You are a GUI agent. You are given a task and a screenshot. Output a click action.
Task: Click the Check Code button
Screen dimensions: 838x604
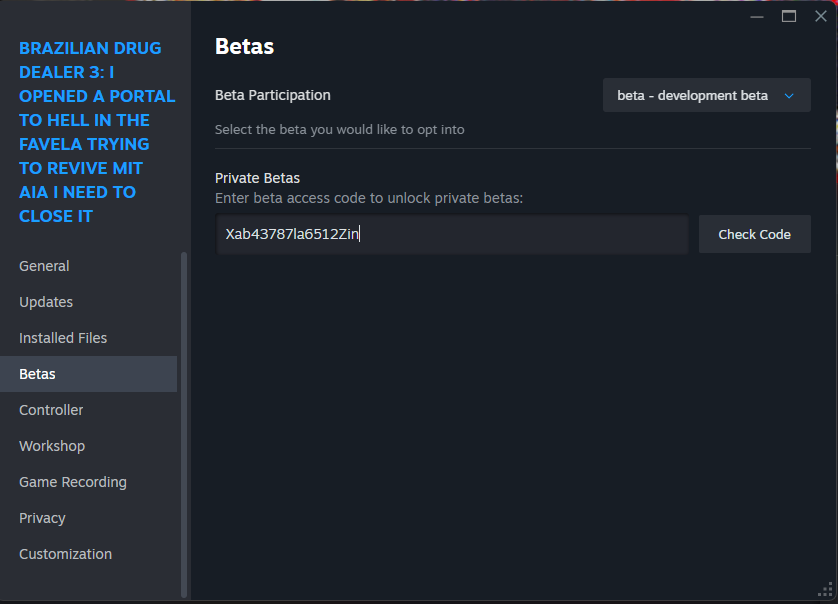click(x=755, y=234)
